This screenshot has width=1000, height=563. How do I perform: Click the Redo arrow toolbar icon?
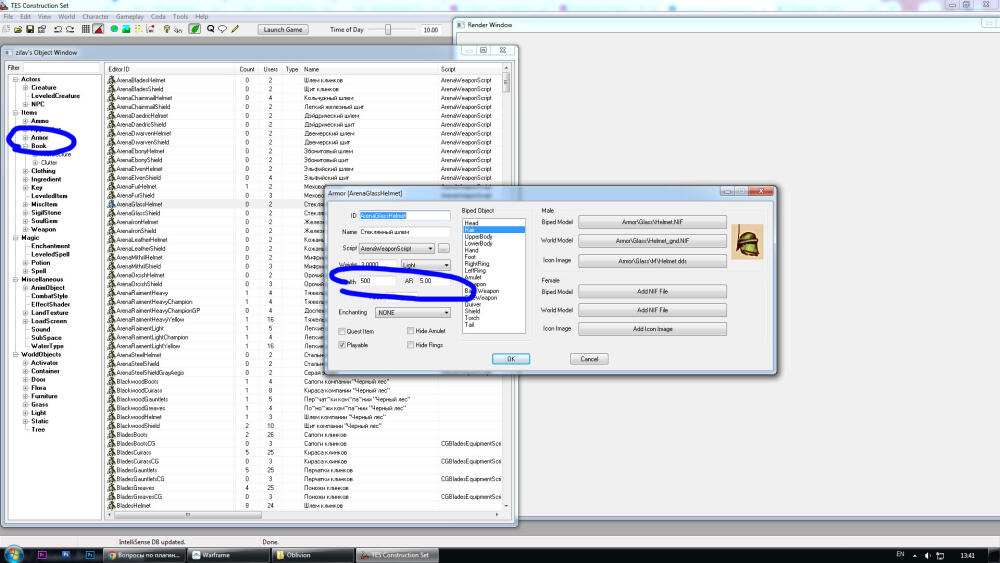pyautogui.click(x=70, y=29)
